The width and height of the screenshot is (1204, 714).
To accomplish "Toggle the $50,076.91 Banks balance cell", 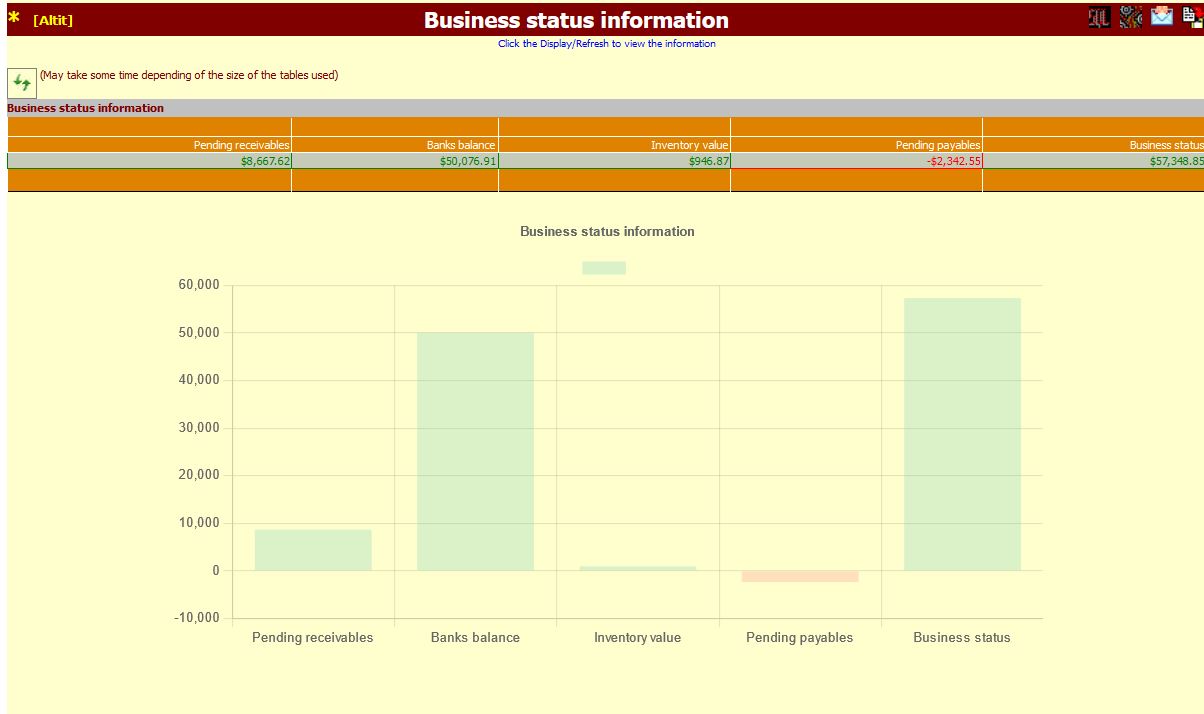I will click(x=394, y=160).
